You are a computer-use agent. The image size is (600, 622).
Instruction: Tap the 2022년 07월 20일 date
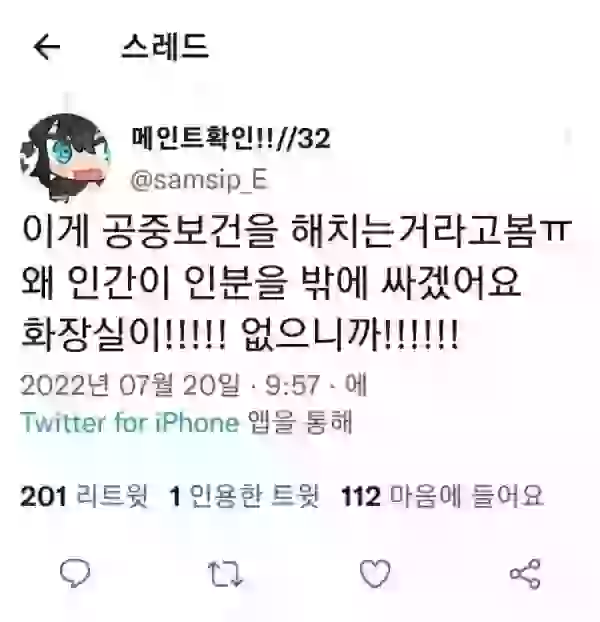click(130, 385)
